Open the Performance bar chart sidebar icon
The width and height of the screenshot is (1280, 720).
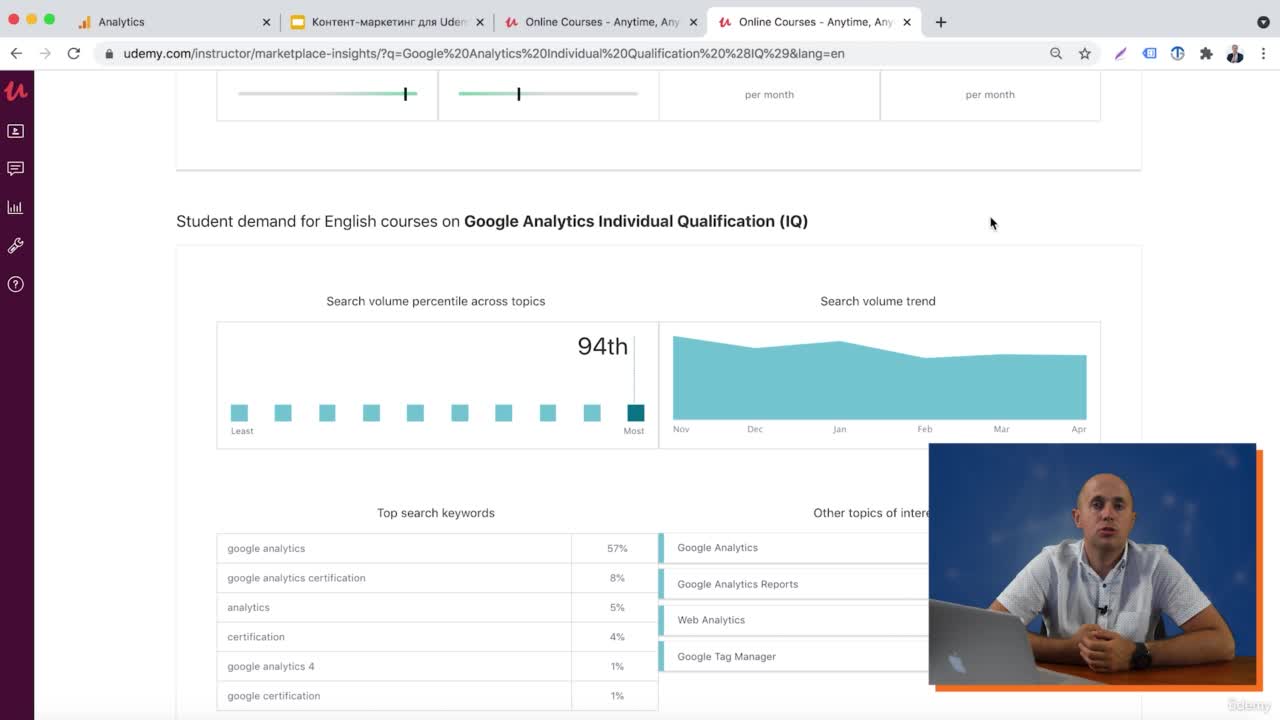(x=15, y=207)
